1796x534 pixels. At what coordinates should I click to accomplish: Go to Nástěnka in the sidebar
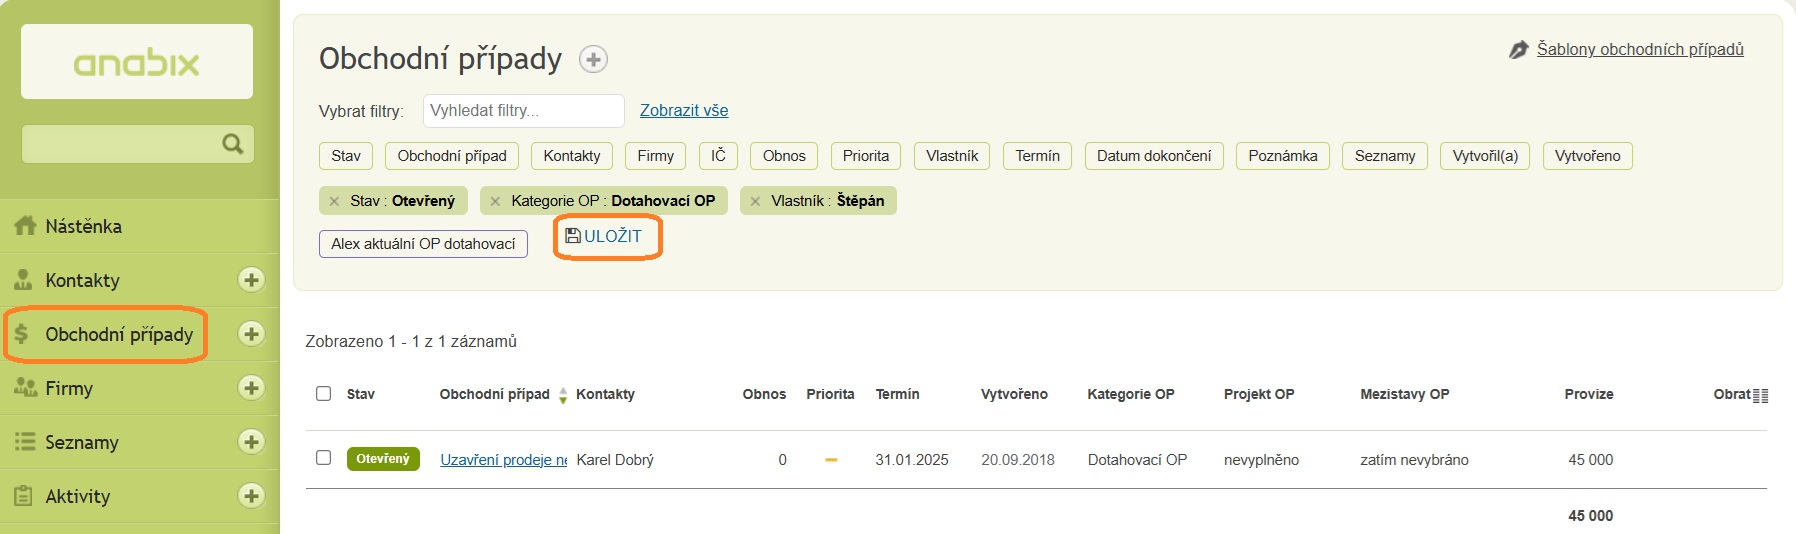tap(84, 227)
